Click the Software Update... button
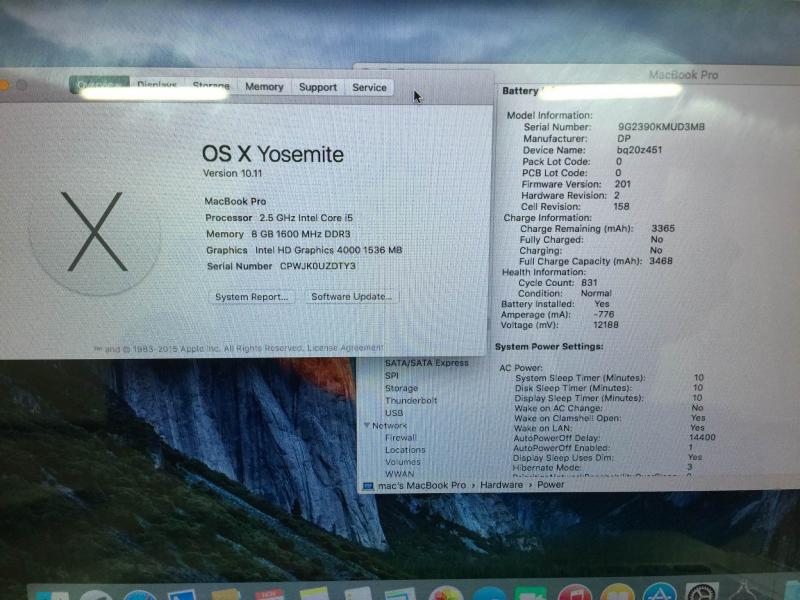 tap(352, 296)
